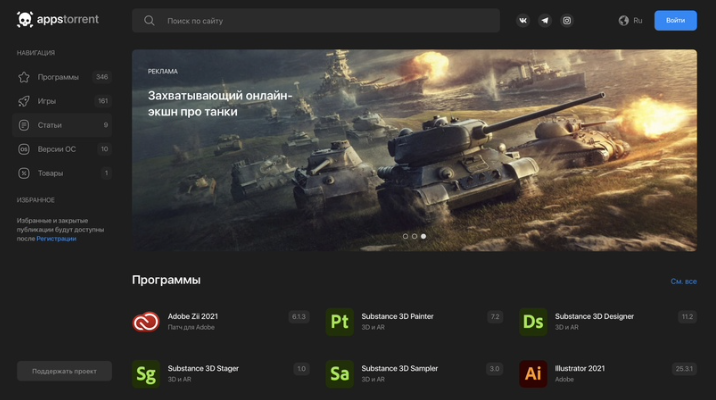Screen dimensions: 716x400
Task: Click version badge 25.3.1 for Illustrator
Action: pyautogui.click(x=684, y=369)
